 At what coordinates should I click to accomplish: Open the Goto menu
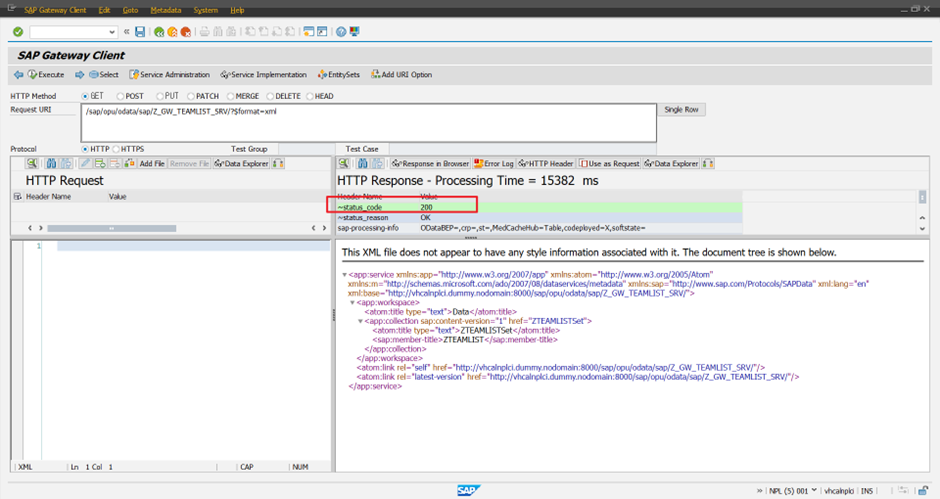(130, 10)
